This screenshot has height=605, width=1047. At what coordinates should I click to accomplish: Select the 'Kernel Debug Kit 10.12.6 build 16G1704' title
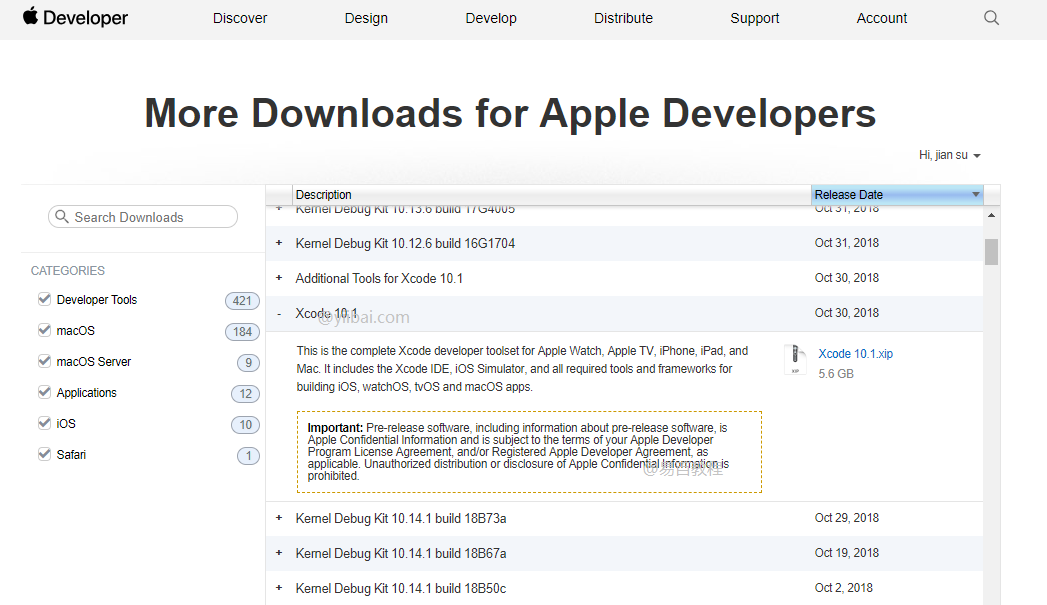(x=405, y=243)
